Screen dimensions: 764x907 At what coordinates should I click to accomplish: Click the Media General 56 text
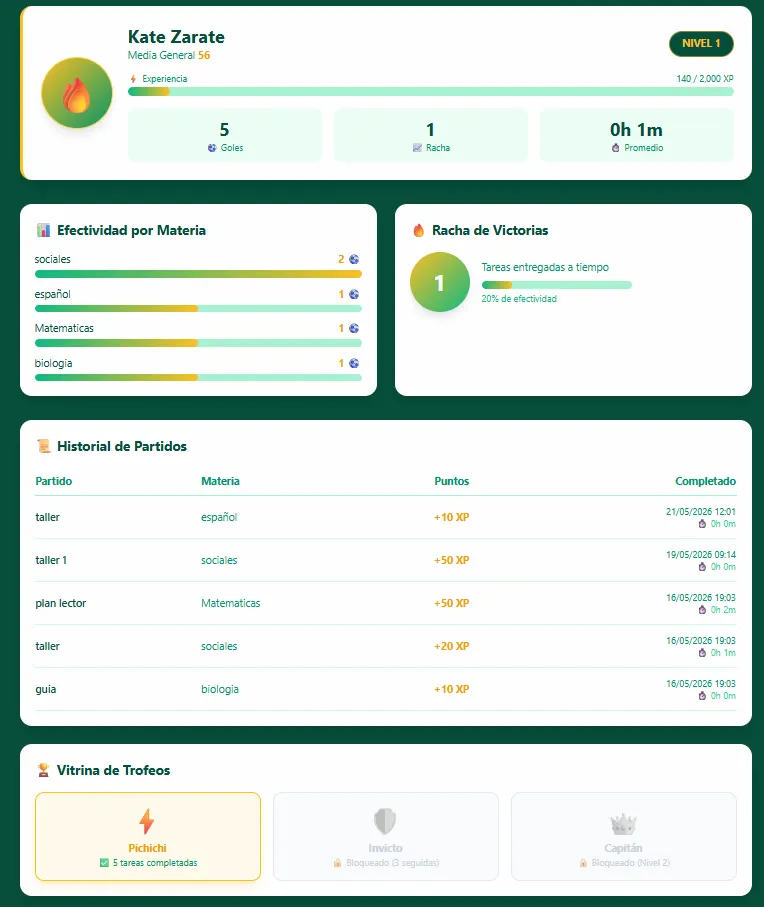169,56
